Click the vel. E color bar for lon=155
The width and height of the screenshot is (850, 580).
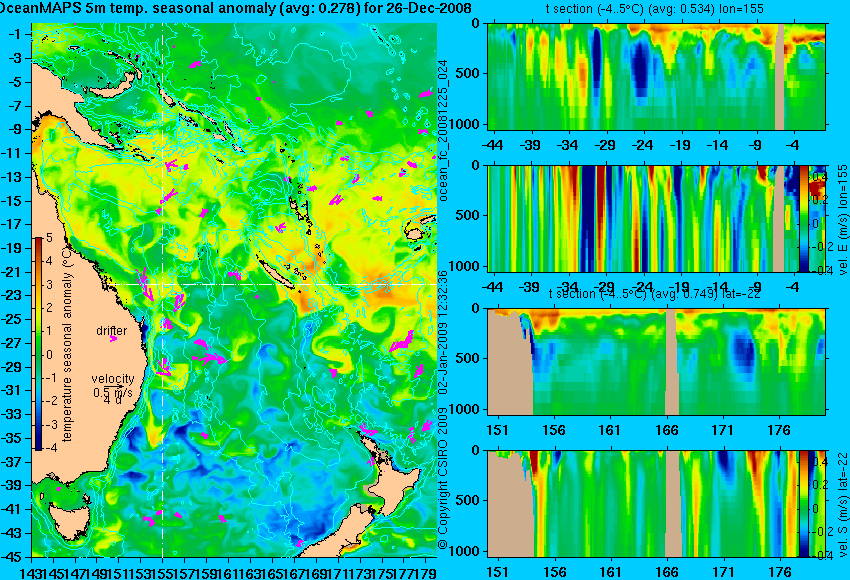pyautogui.click(x=804, y=218)
